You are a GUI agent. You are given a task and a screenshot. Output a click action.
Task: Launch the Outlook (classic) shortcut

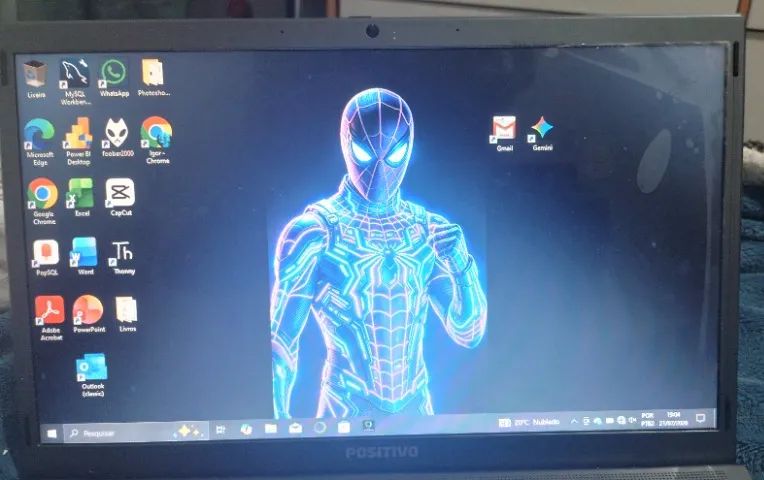click(93, 375)
